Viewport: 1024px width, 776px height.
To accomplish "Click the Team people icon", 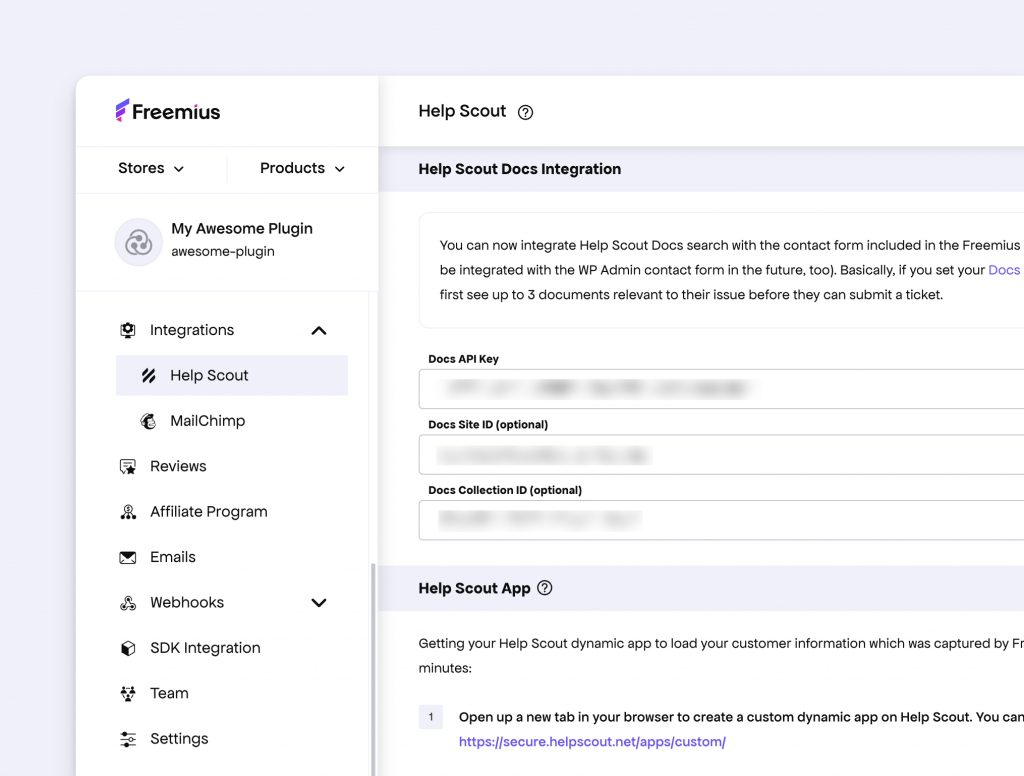I will click(128, 694).
